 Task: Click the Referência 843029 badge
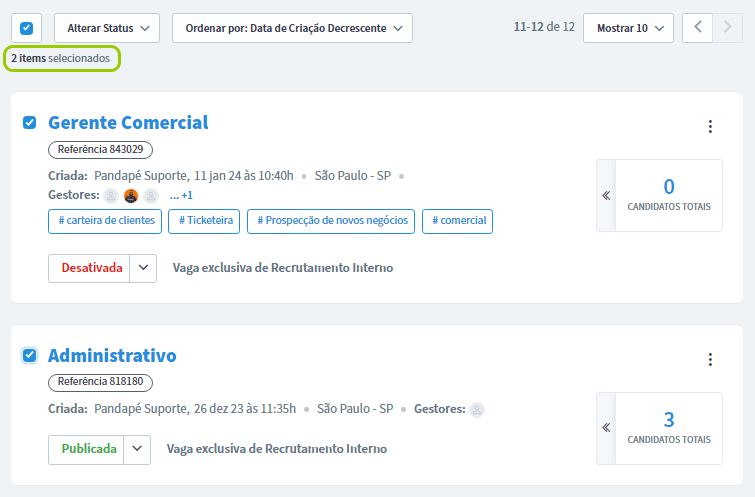coord(100,149)
